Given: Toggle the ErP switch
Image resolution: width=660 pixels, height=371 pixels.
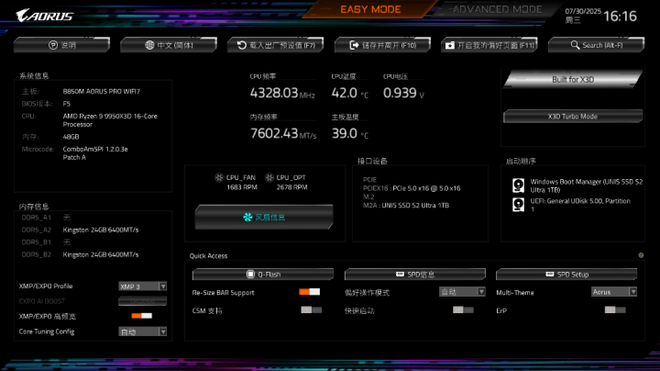Looking at the screenshot, I should (x=615, y=310).
